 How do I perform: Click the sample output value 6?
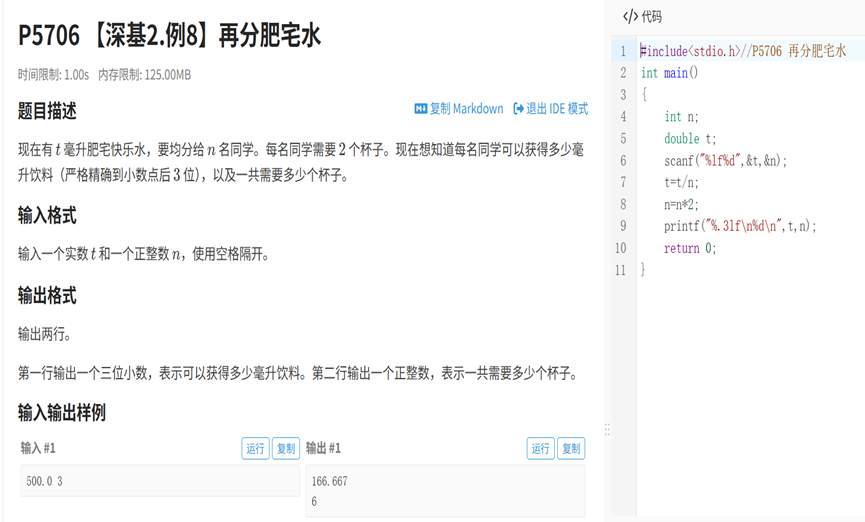click(x=314, y=501)
